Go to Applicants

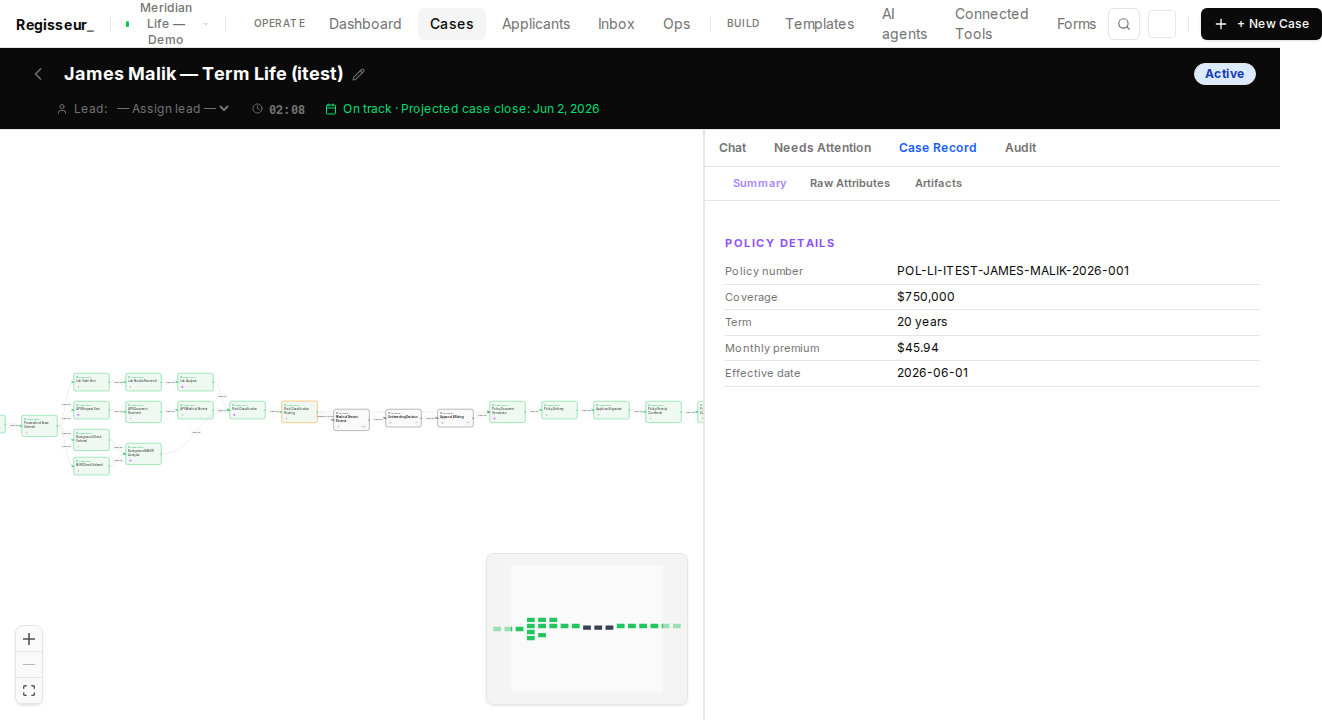coord(536,24)
